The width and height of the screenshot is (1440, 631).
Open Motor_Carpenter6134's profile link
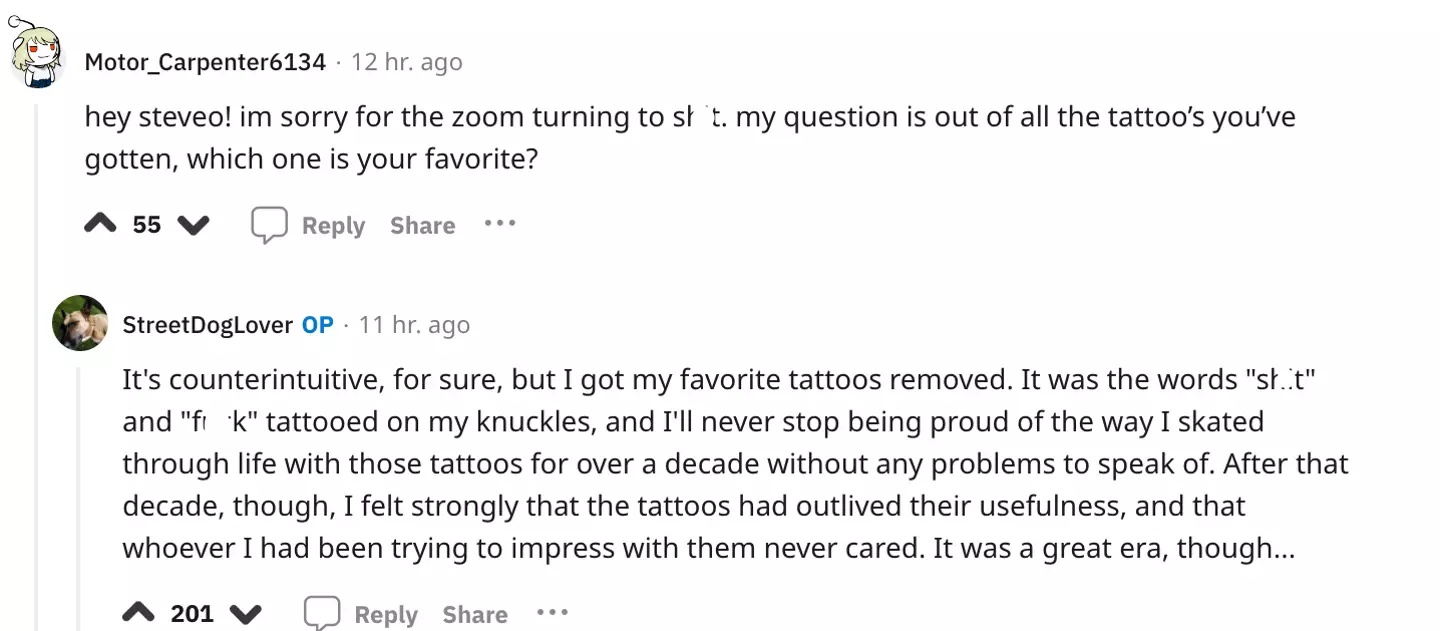(x=204, y=61)
